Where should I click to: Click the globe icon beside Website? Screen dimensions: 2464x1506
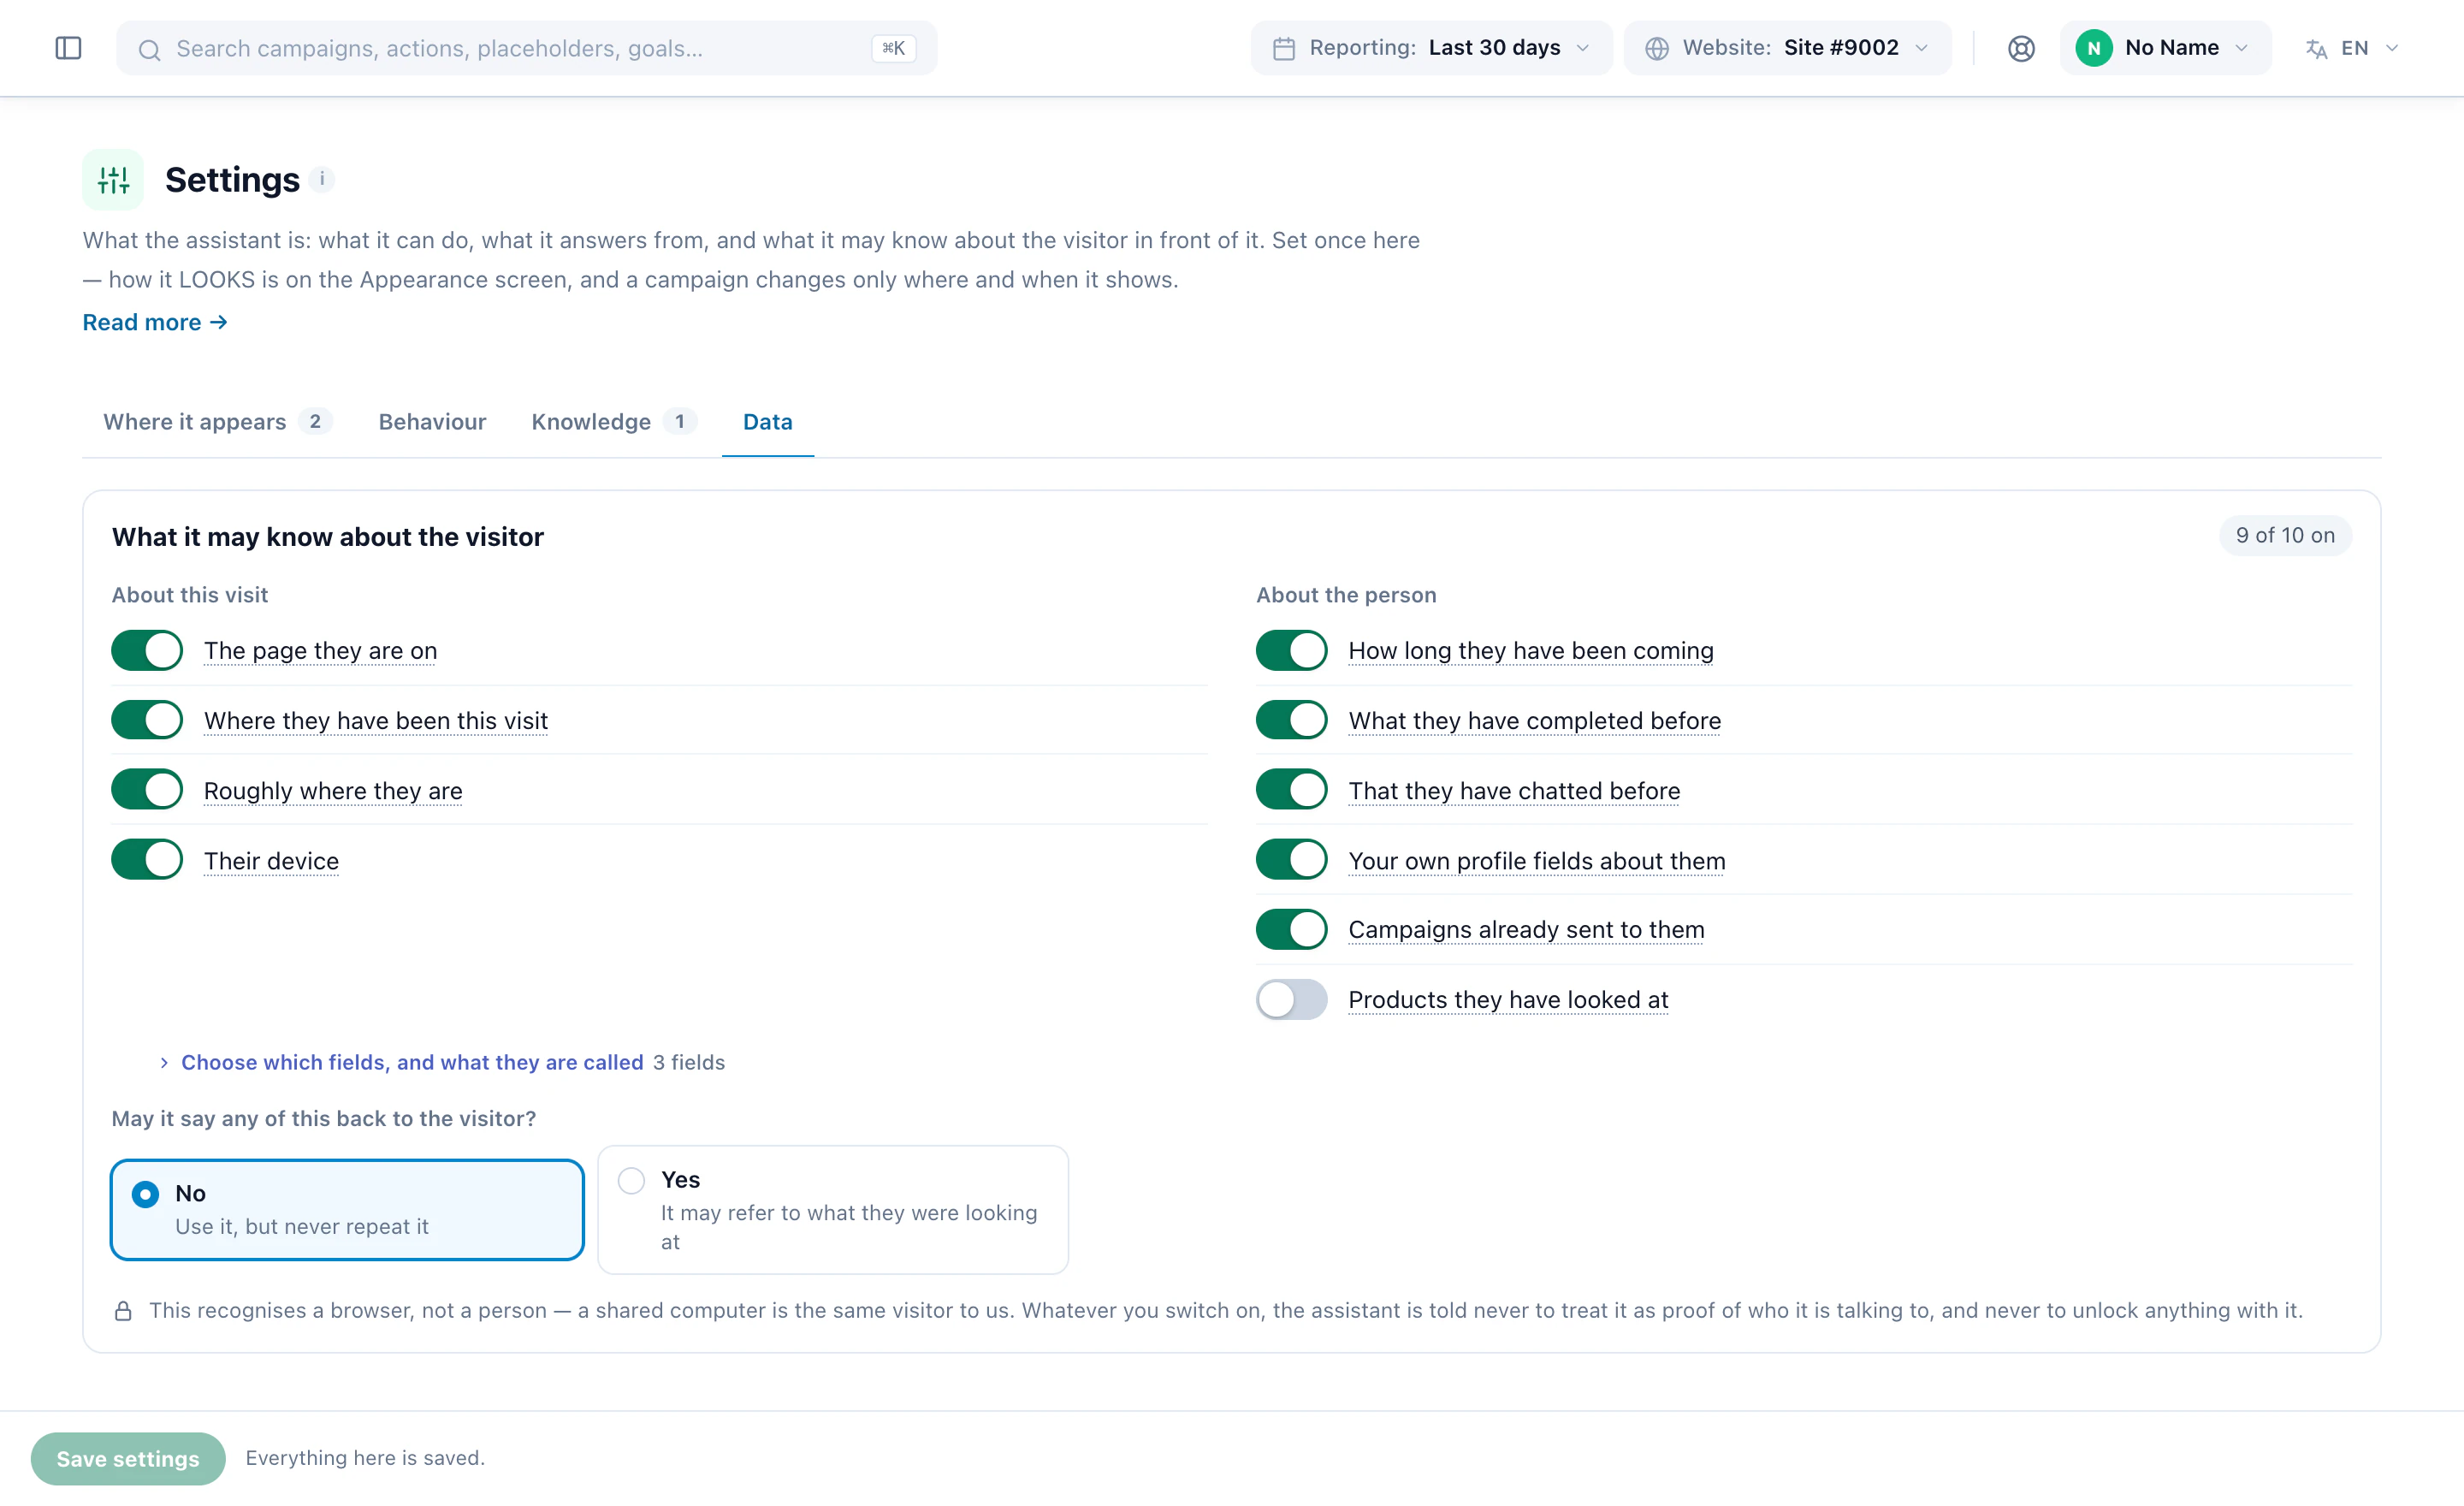click(x=1657, y=48)
